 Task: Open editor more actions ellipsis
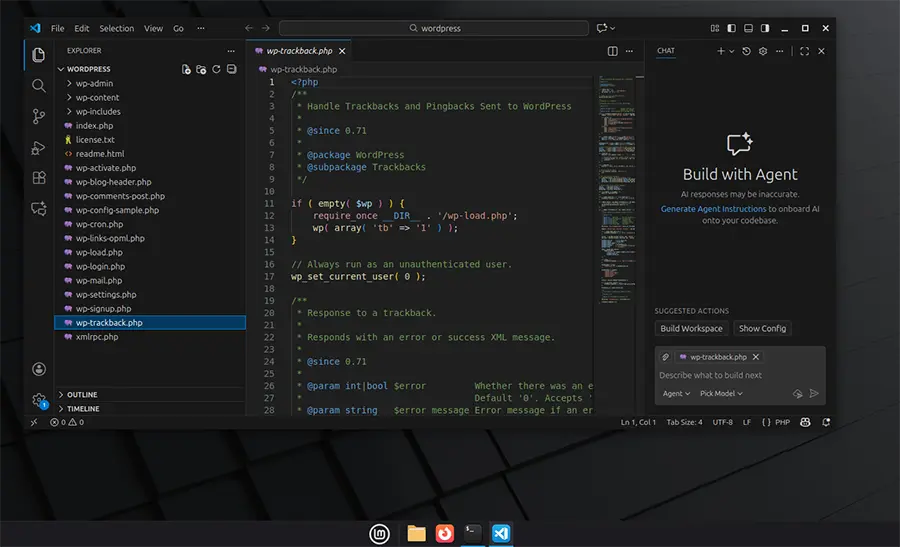click(x=629, y=51)
